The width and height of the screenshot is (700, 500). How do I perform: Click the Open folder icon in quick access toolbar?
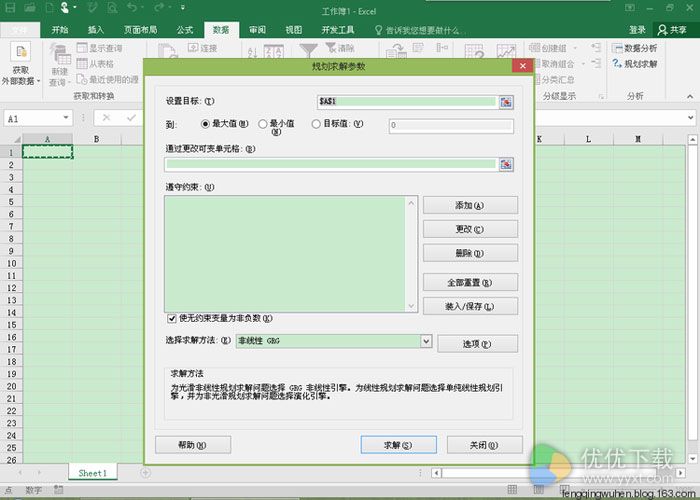pos(30,7)
